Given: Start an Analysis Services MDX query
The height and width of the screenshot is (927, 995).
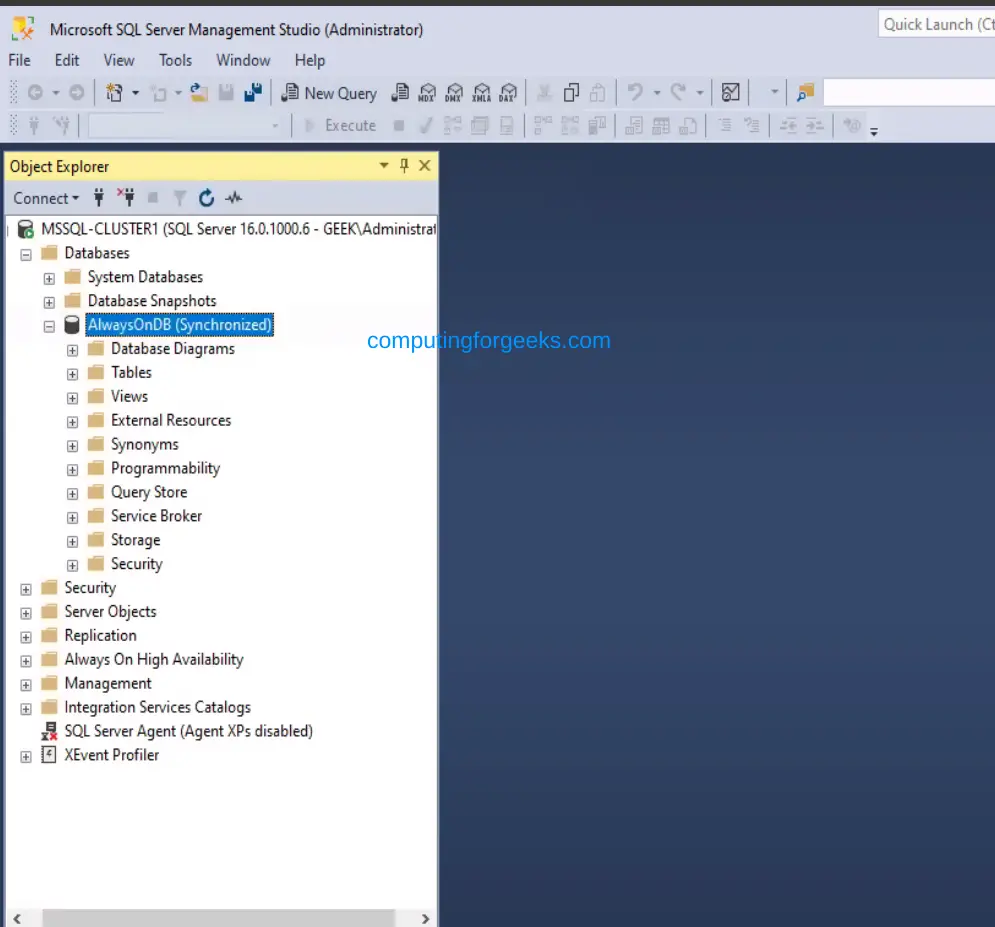Looking at the screenshot, I should 427,93.
